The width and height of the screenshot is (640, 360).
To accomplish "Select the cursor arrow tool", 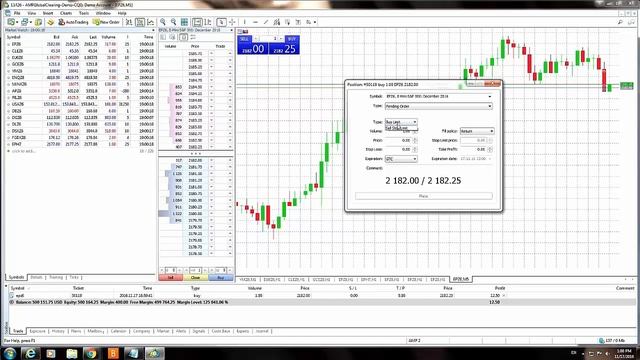I will click(221, 22).
